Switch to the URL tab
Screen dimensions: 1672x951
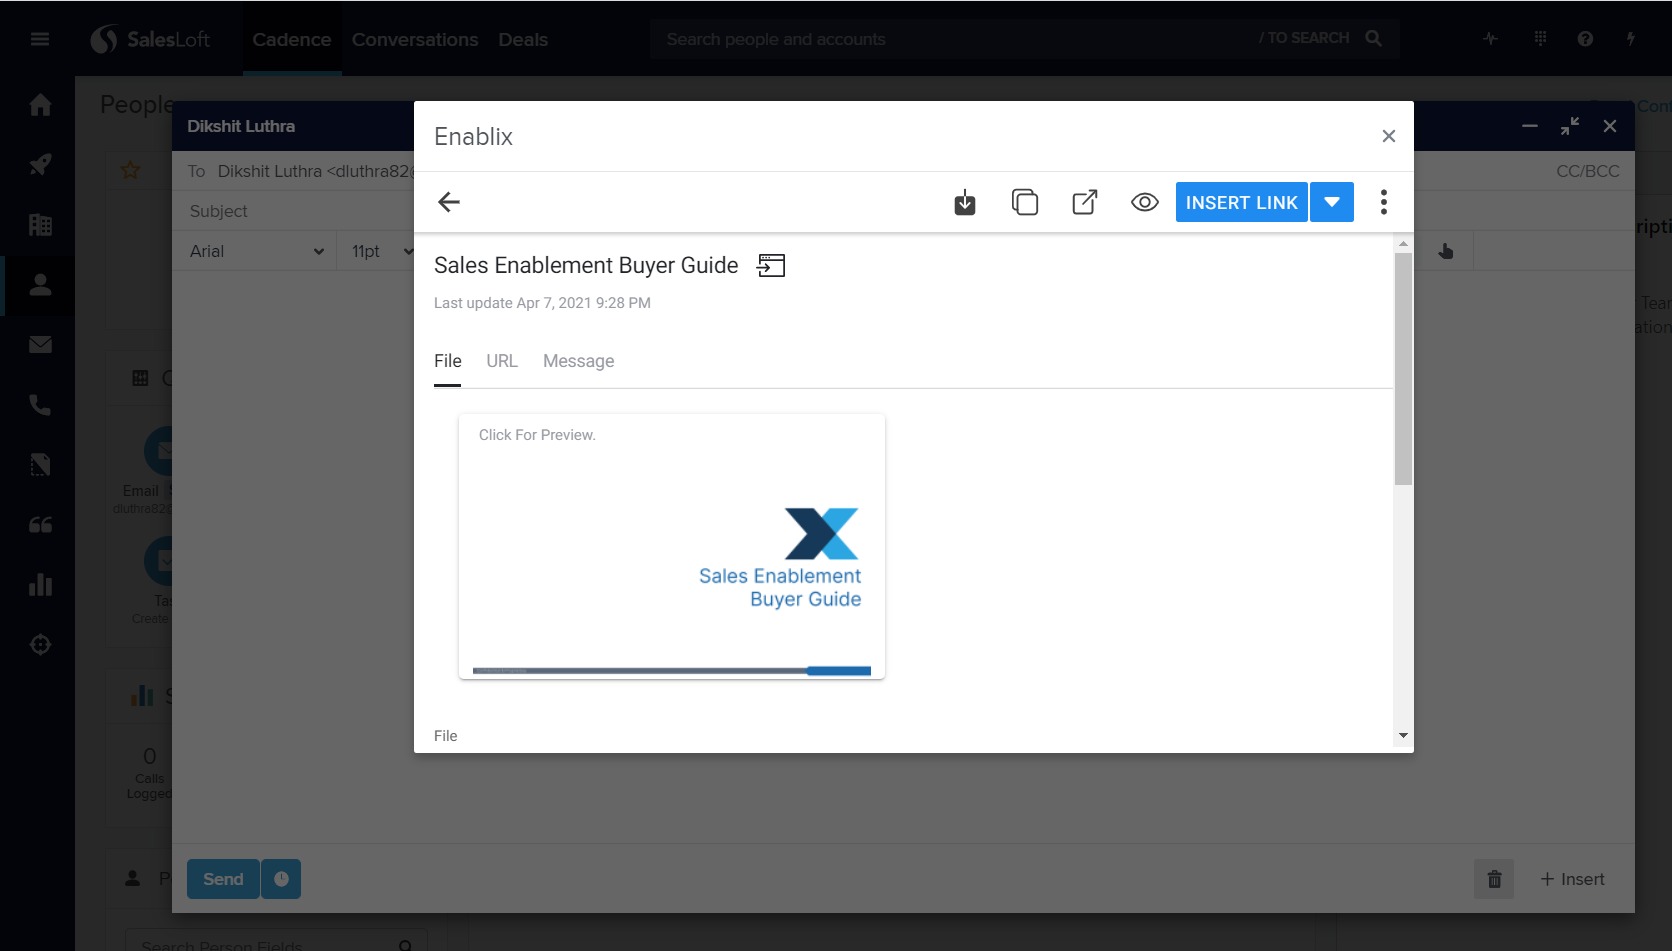pos(502,361)
